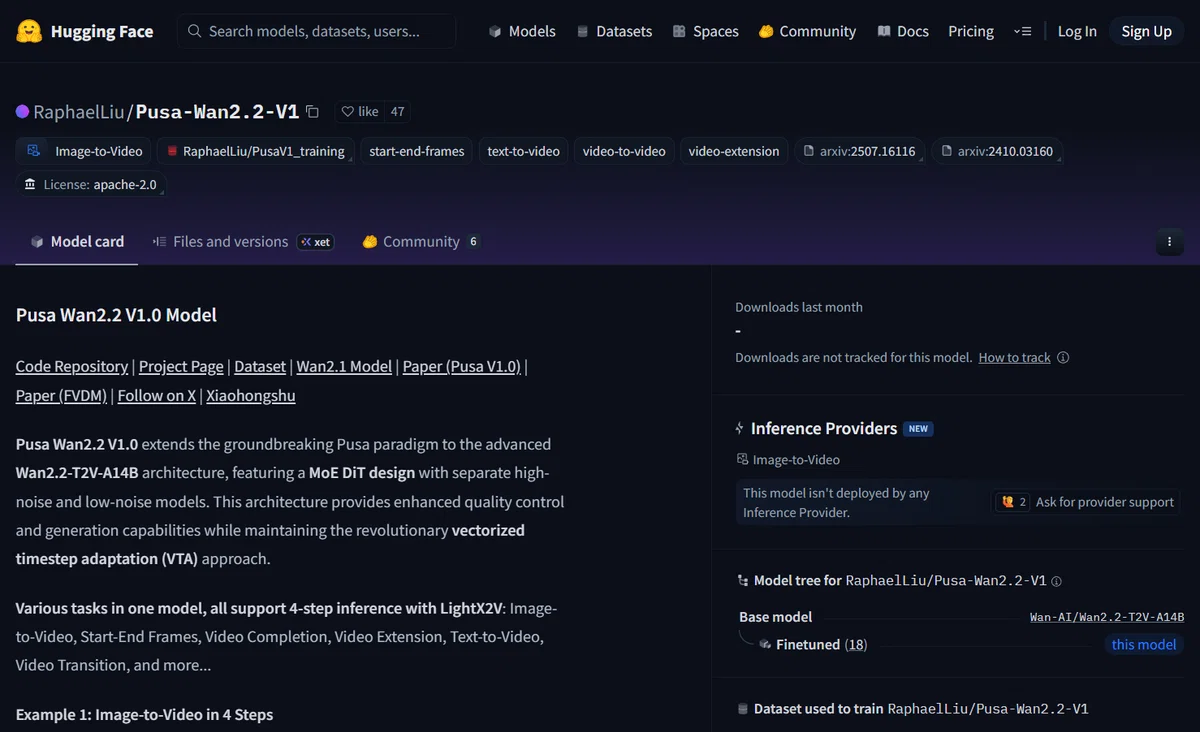Click the Dataset used to train icon
This screenshot has width=1200, height=732.
742,708
